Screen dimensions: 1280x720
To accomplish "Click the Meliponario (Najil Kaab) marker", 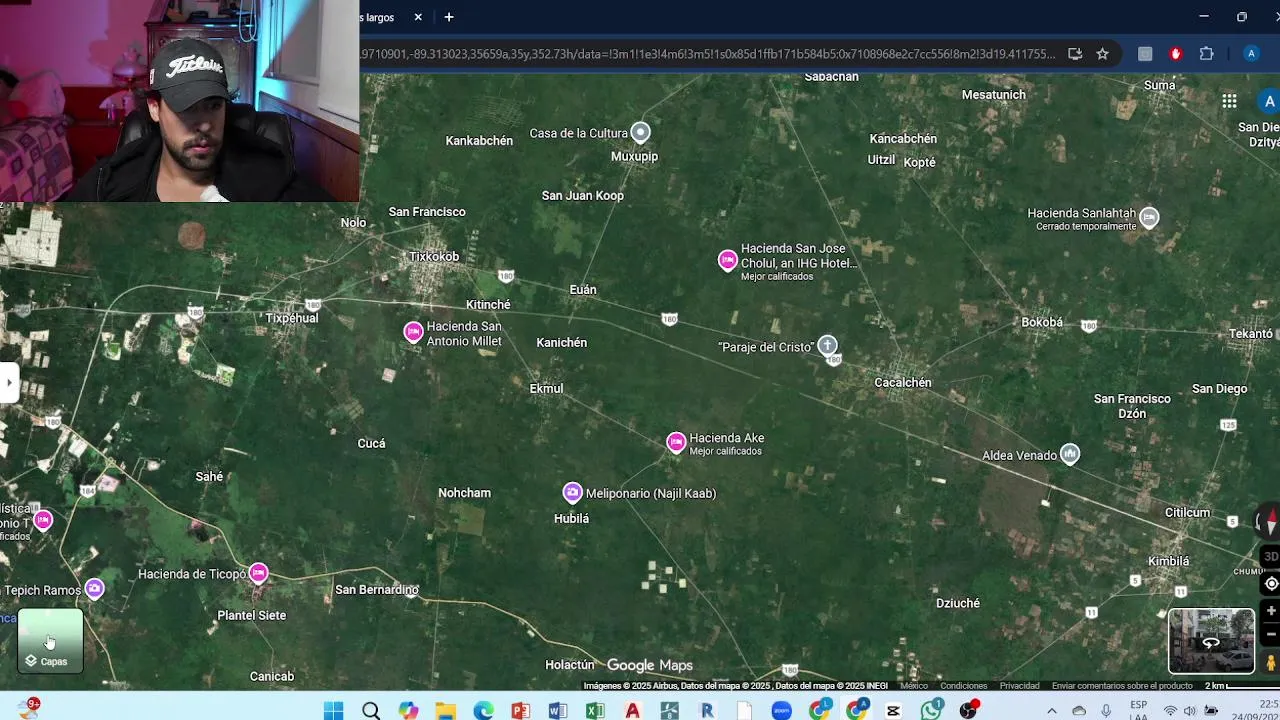I will [572, 492].
